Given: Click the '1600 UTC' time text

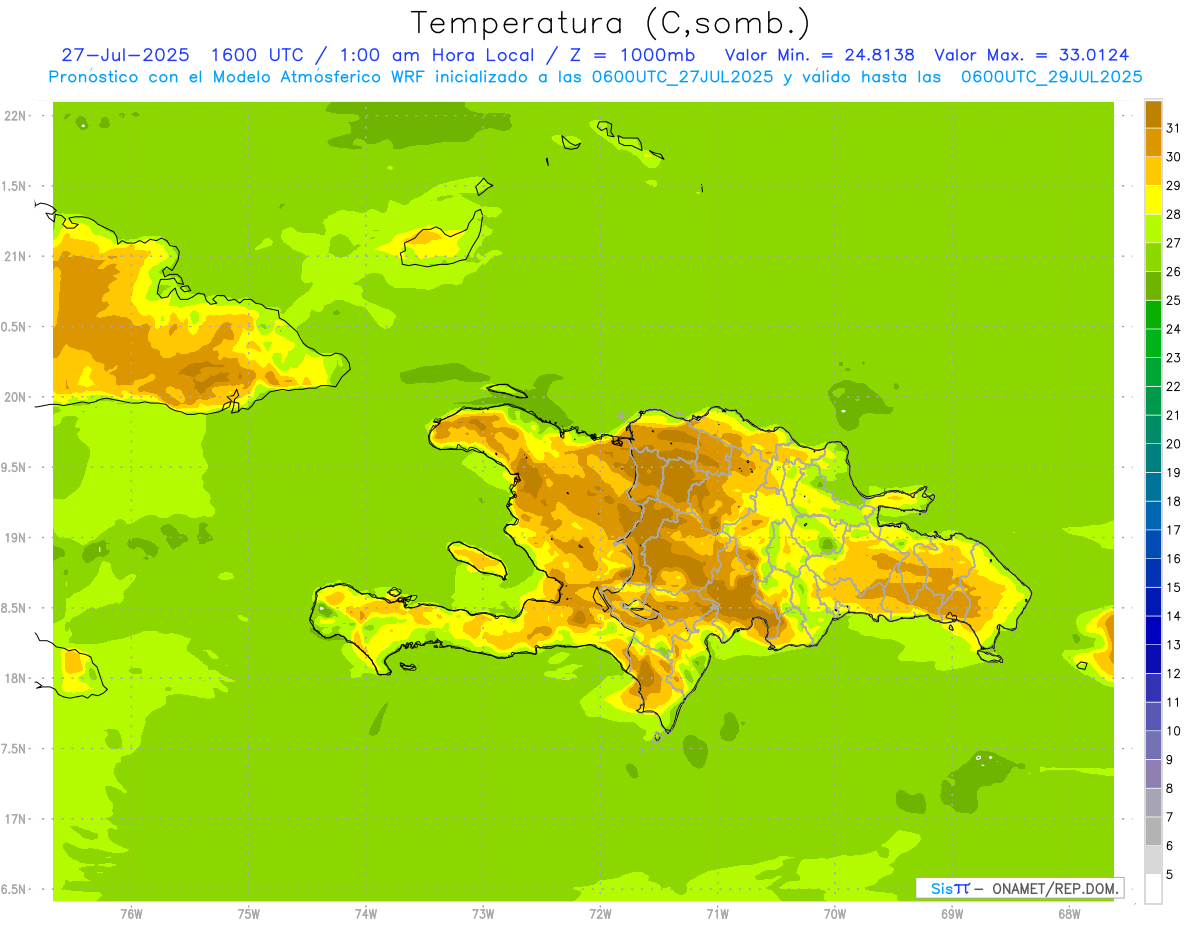Looking at the screenshot, I should 257,55.
